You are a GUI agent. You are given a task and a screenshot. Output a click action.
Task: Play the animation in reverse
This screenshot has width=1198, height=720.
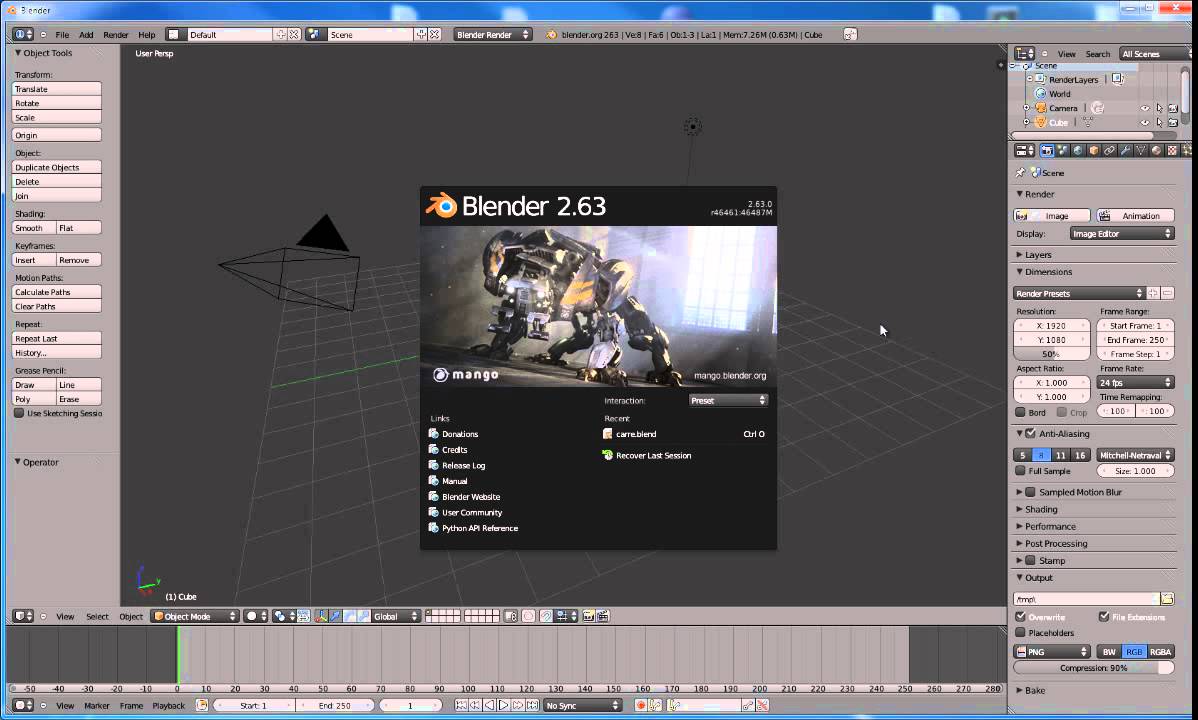pos(490,705)
